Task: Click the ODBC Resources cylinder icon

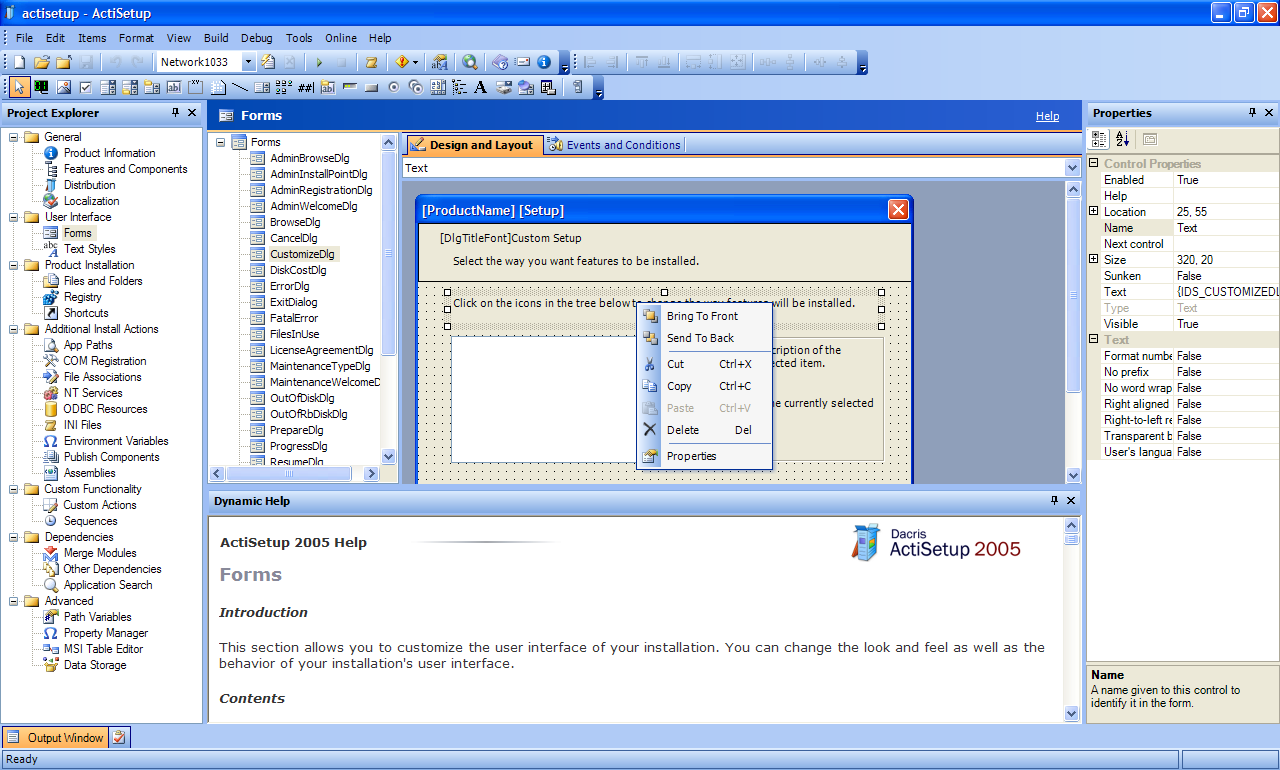Action: pos(51,409)
